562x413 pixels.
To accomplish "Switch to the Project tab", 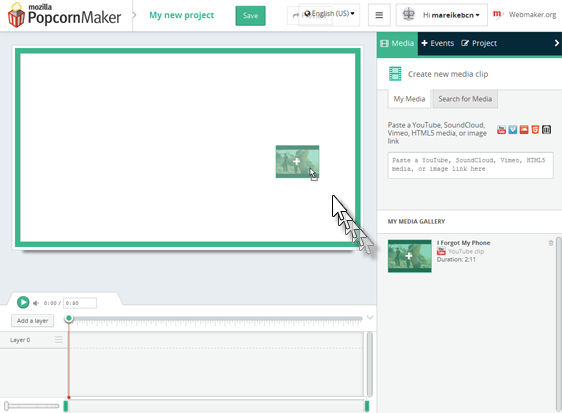I will coord(479,43).
